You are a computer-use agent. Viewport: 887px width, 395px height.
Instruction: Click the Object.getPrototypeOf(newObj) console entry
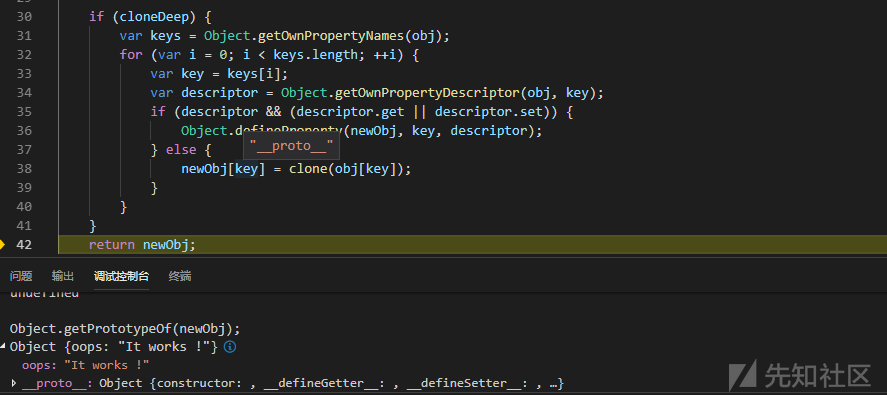(125, 329)
